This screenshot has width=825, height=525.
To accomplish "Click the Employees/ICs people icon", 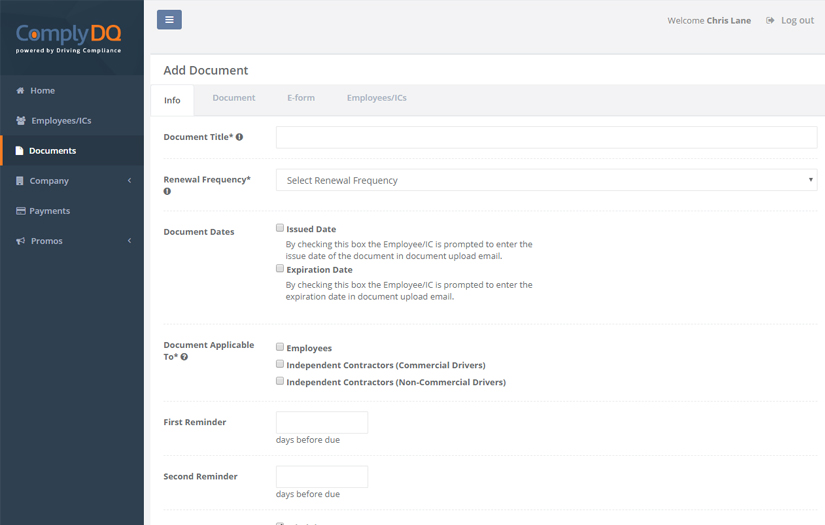I will pos(21,120).
